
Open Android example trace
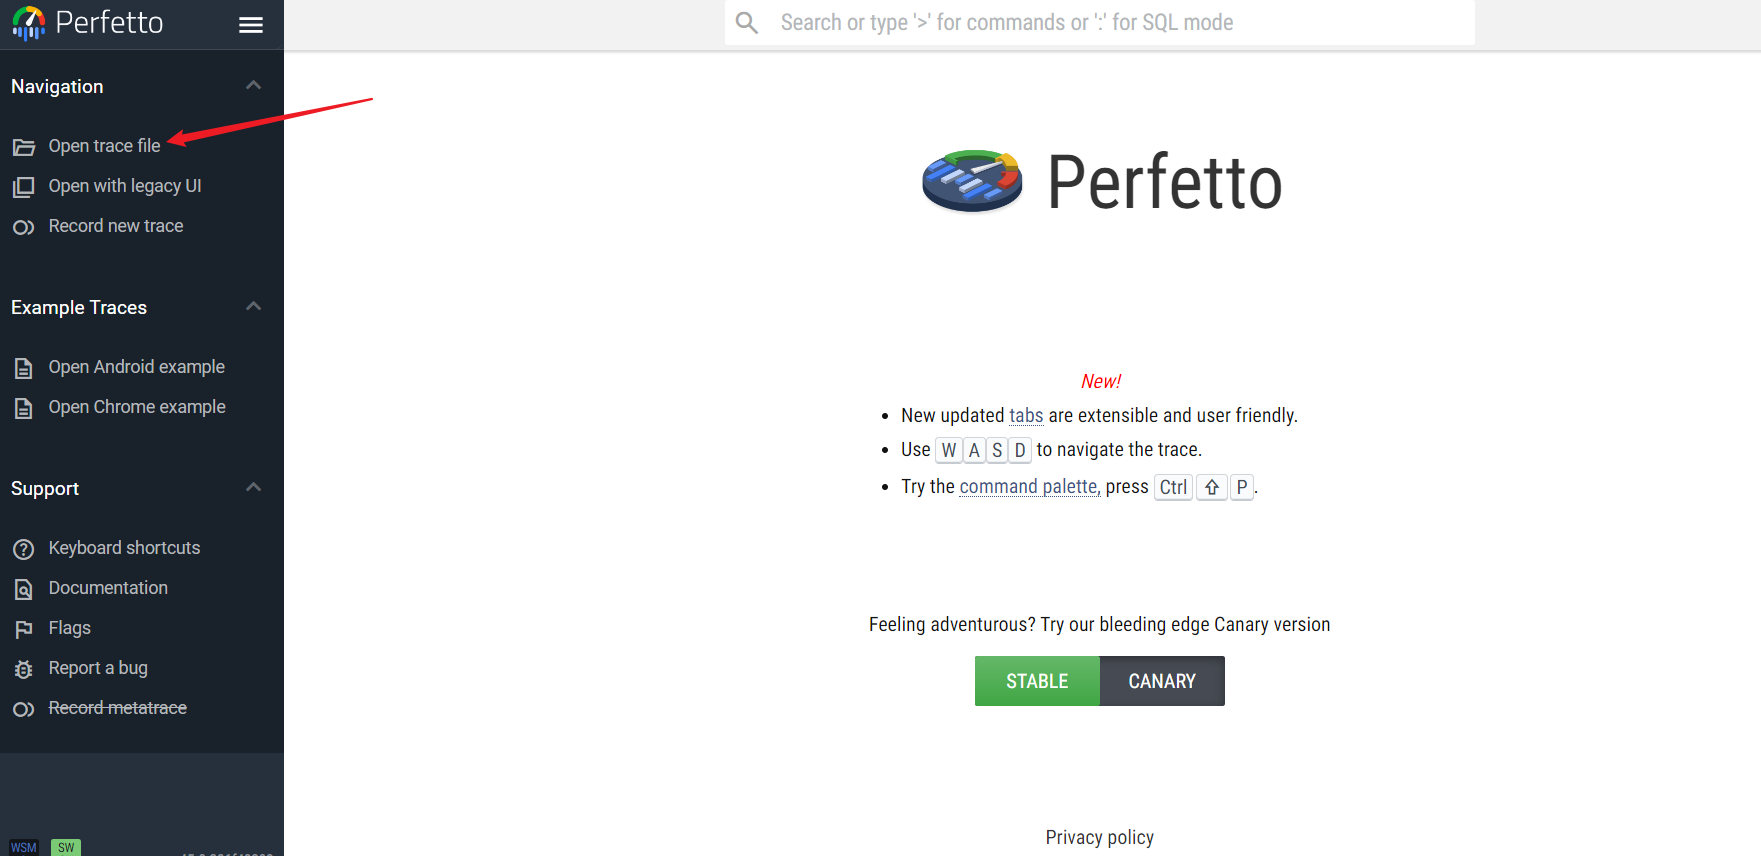[x=136, y=367]
